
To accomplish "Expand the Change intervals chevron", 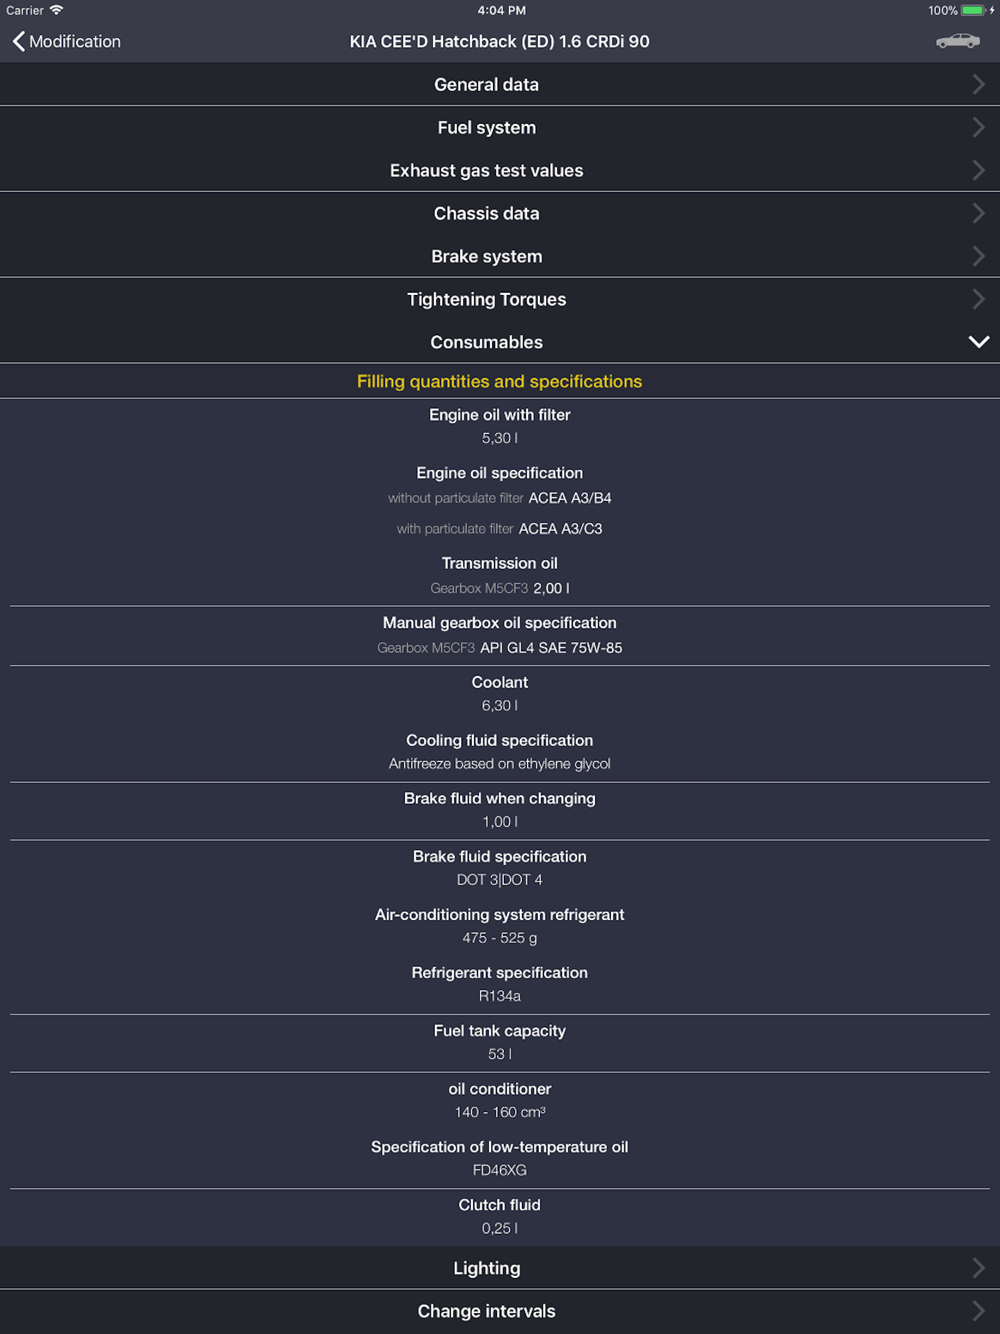I will [x=978, y=1311].
